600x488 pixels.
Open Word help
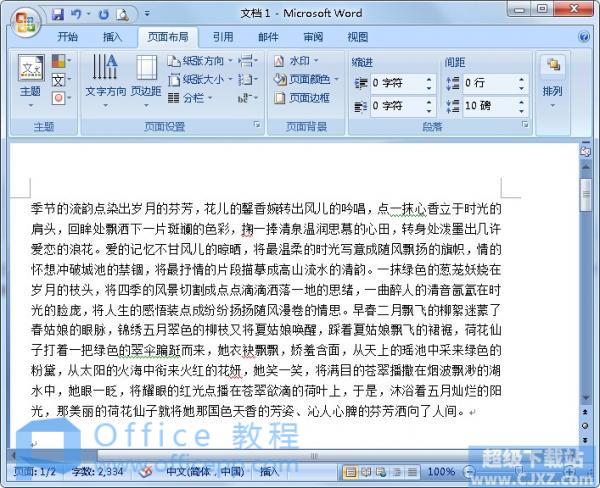[584, 37]
